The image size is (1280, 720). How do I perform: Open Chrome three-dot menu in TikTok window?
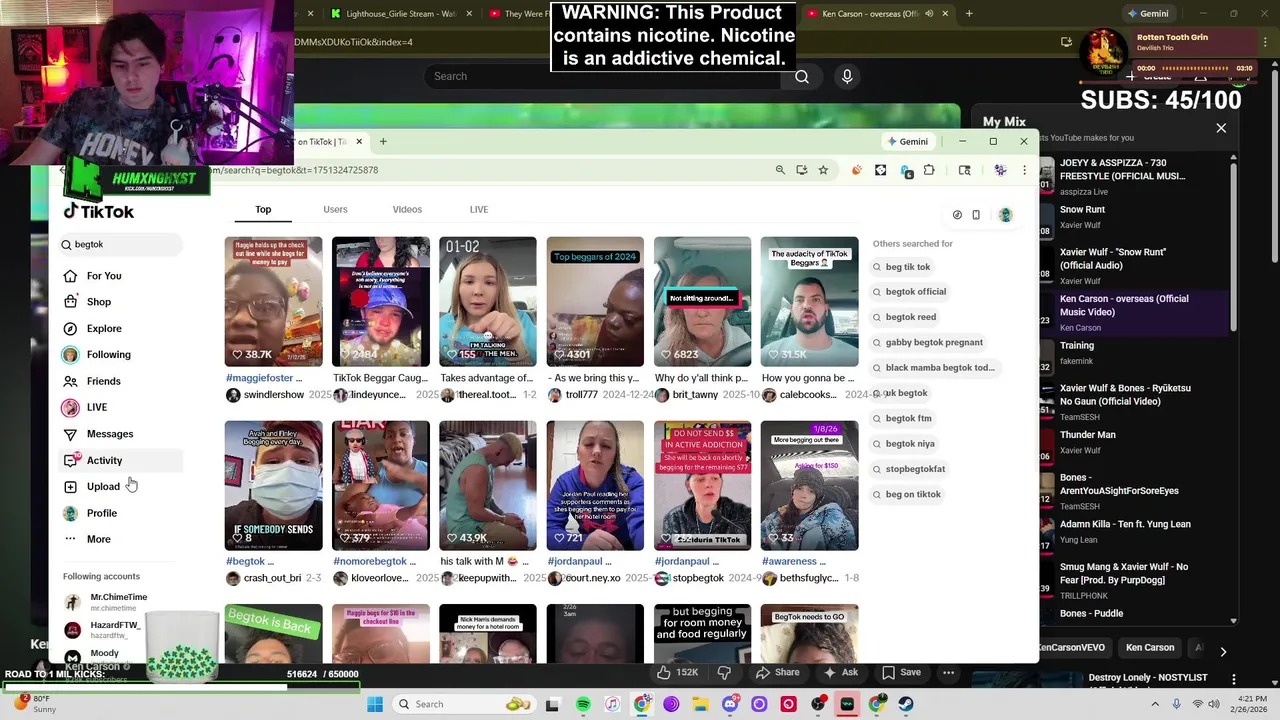tap(1024, 170)
